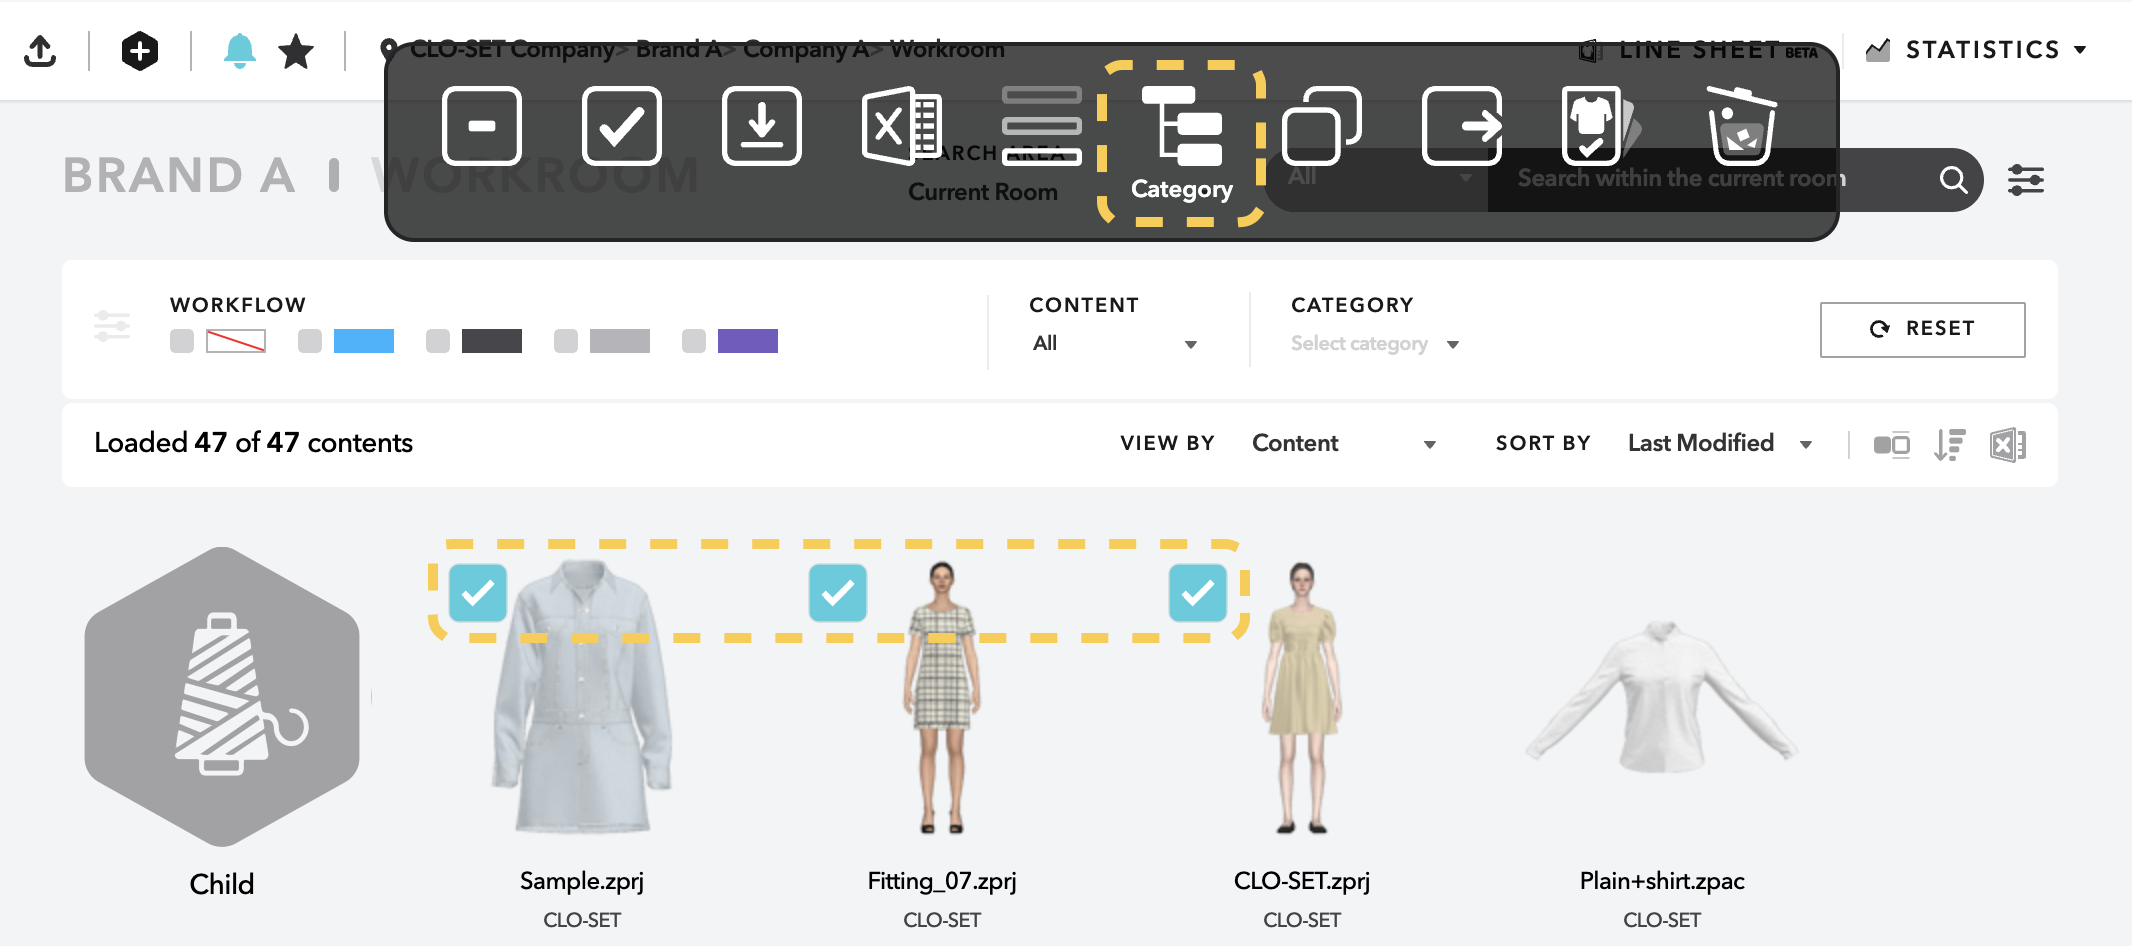Open the Fitting_07.zprj dress thumbnail
The height and width of the screenshot is (946, 2132).
[x=942, y=698]
